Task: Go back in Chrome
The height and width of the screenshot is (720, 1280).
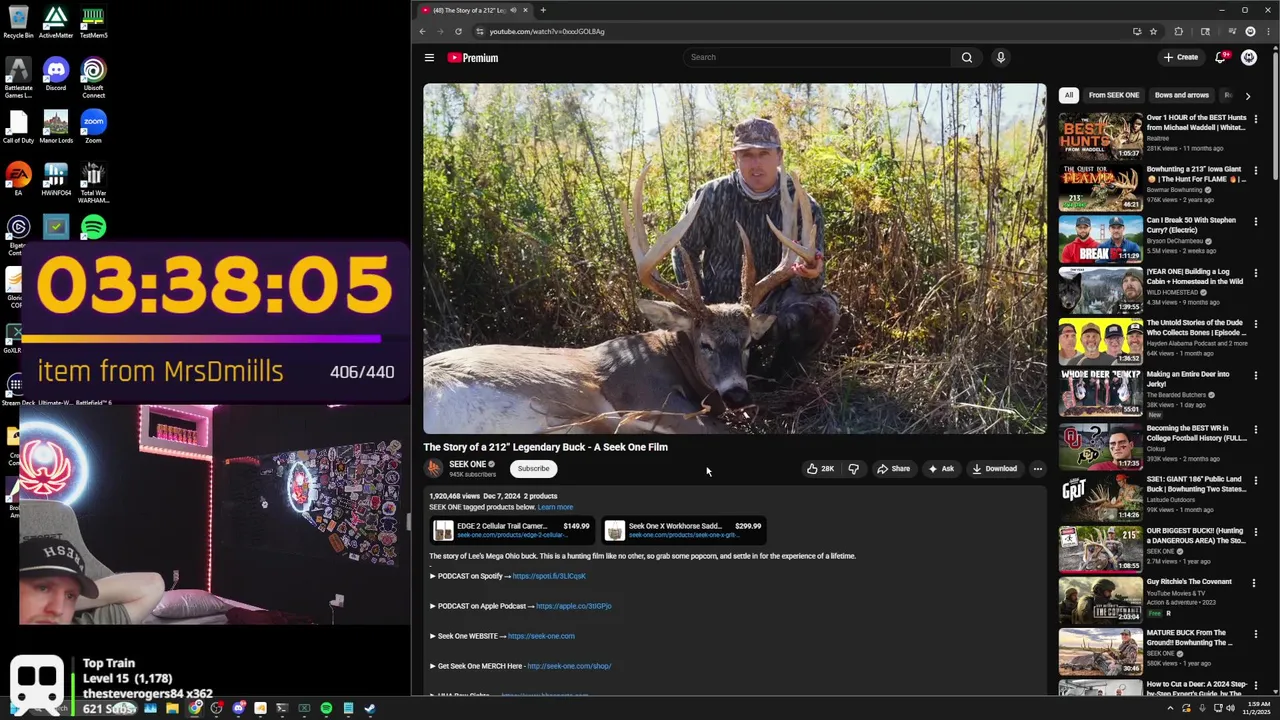Action: pos(422,31)
